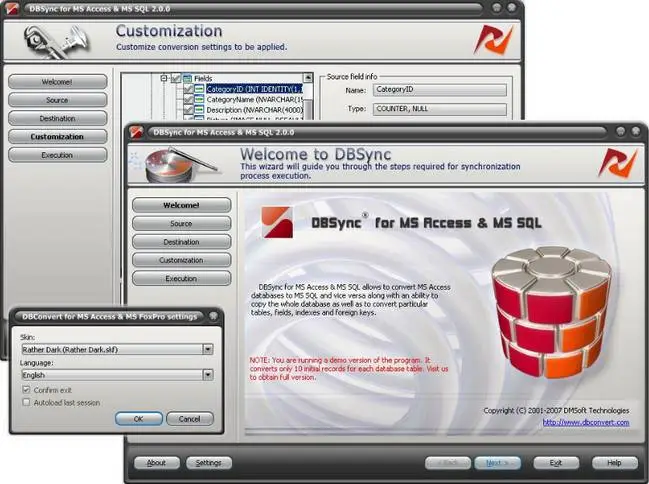Click the wrench tools icon in the Customization header
Image resolution: width=649 pixels, height=484 pixels.
point(57,41)
